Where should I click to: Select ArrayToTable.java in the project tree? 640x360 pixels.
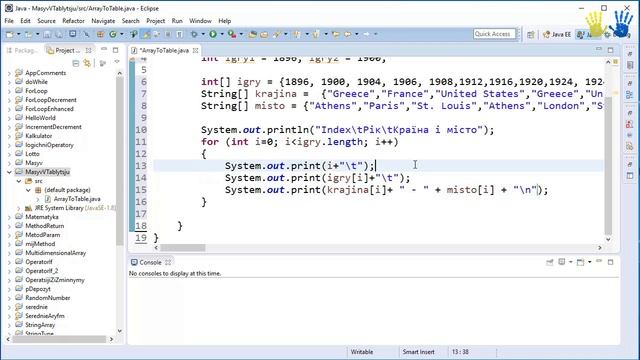pyautogui.click(x=77, y=199)
